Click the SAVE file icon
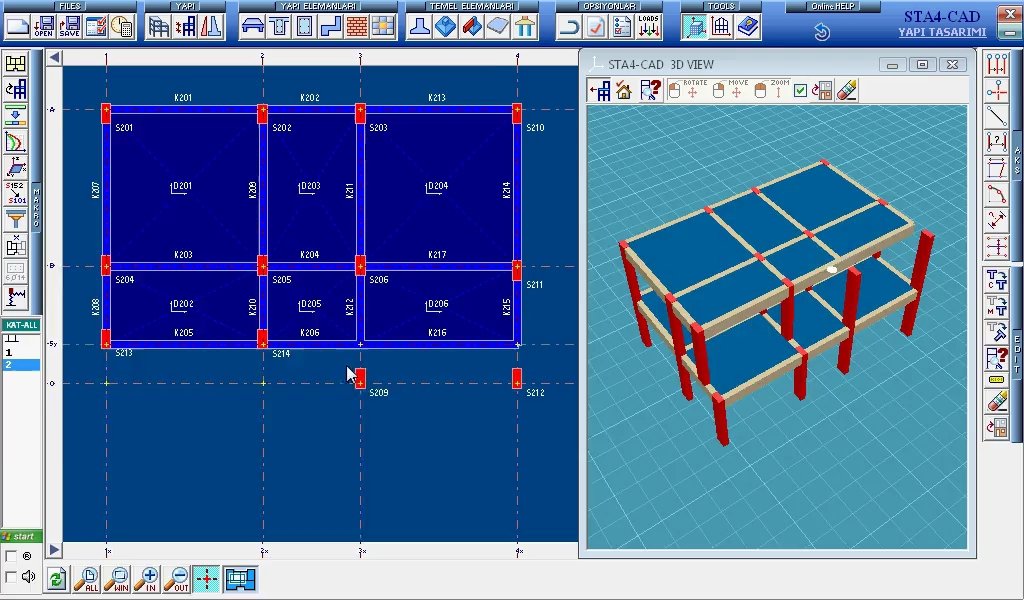 pos(69,27)
